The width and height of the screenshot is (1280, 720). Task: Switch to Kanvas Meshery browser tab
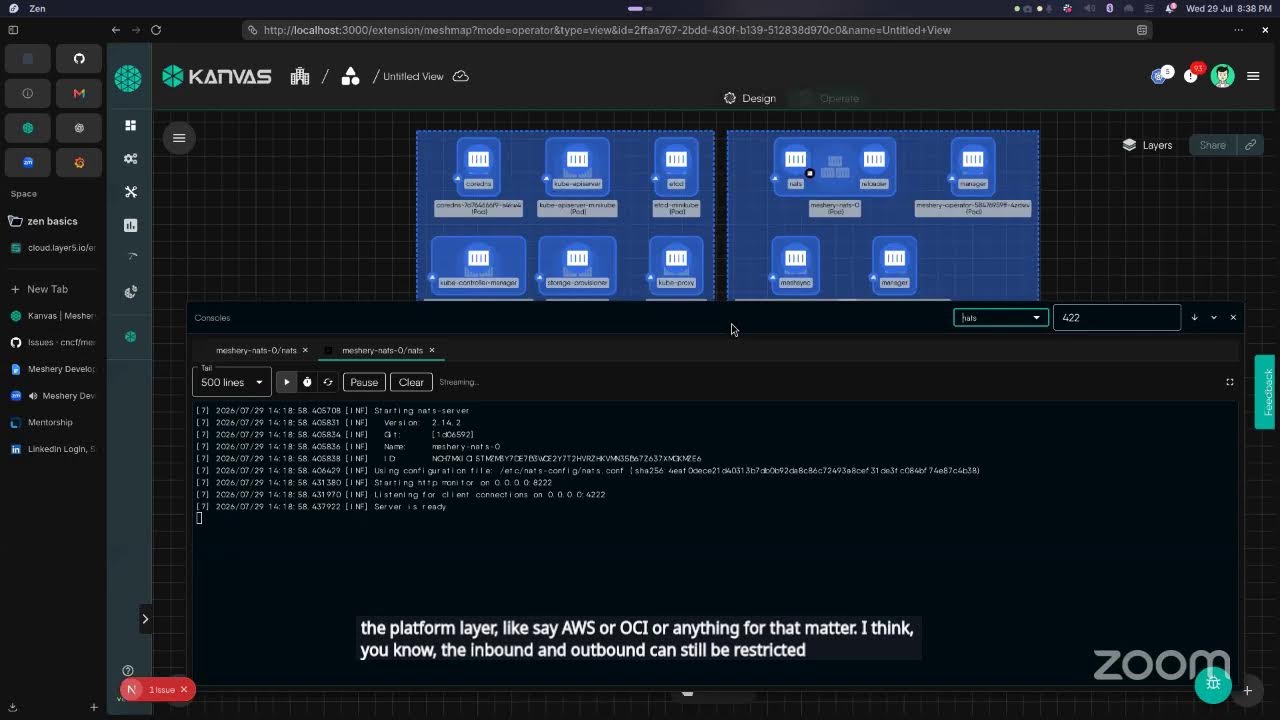pos(52,316)
